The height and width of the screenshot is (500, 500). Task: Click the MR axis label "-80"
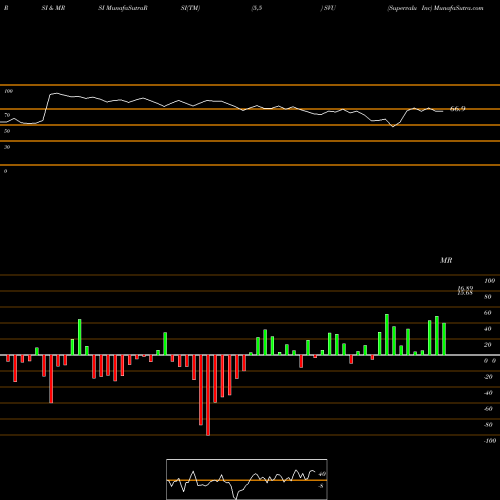coord(488,425)
